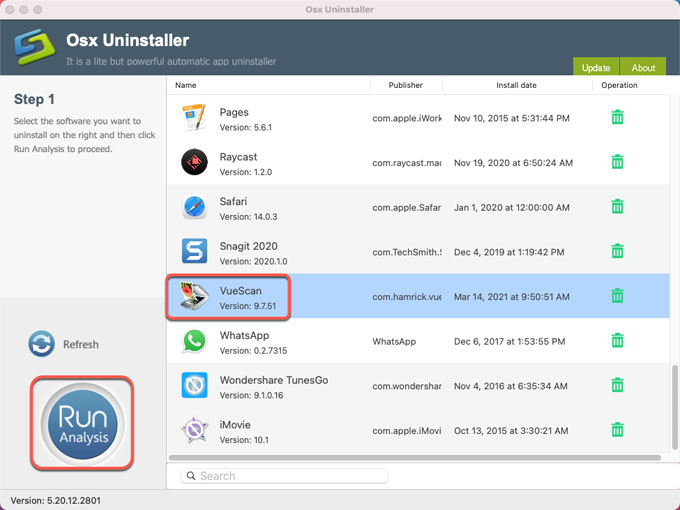Image resolution: width=680 pixels, height=510 pixels.
Task: Click Version: 9.7.51 under VueScan
Action: coord(248,306)
